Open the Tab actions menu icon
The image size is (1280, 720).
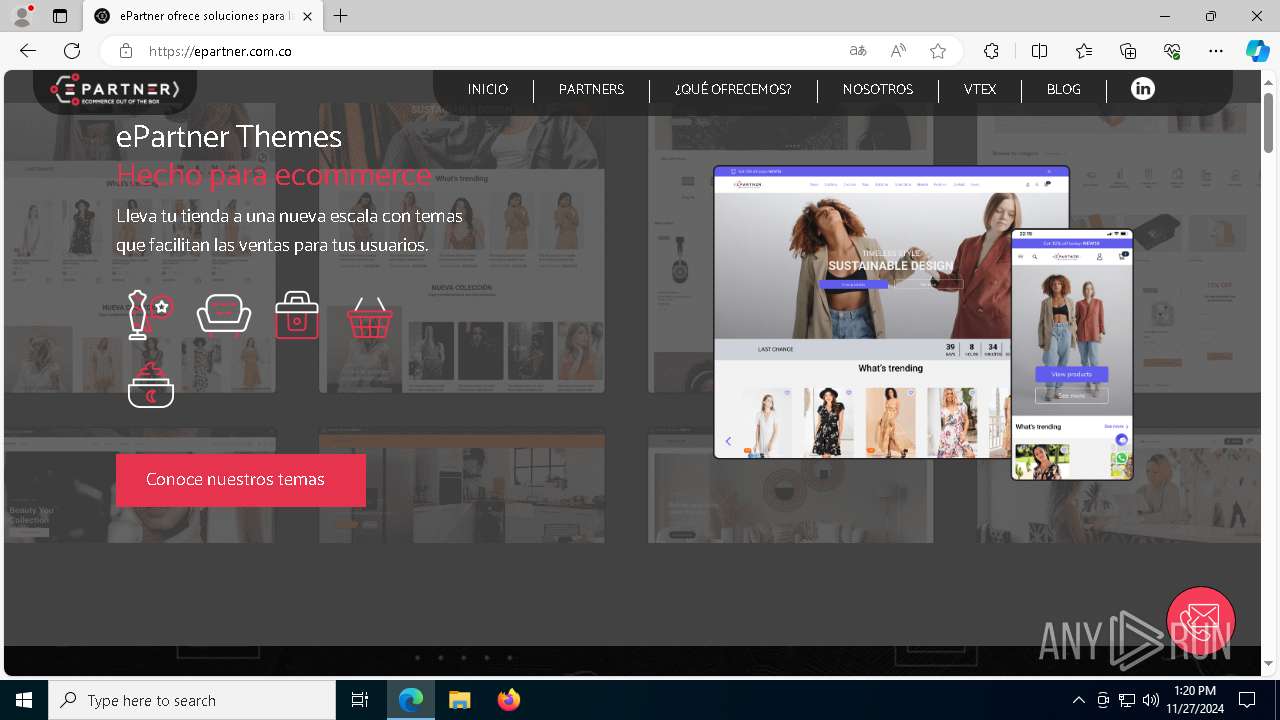pos(60,16)
